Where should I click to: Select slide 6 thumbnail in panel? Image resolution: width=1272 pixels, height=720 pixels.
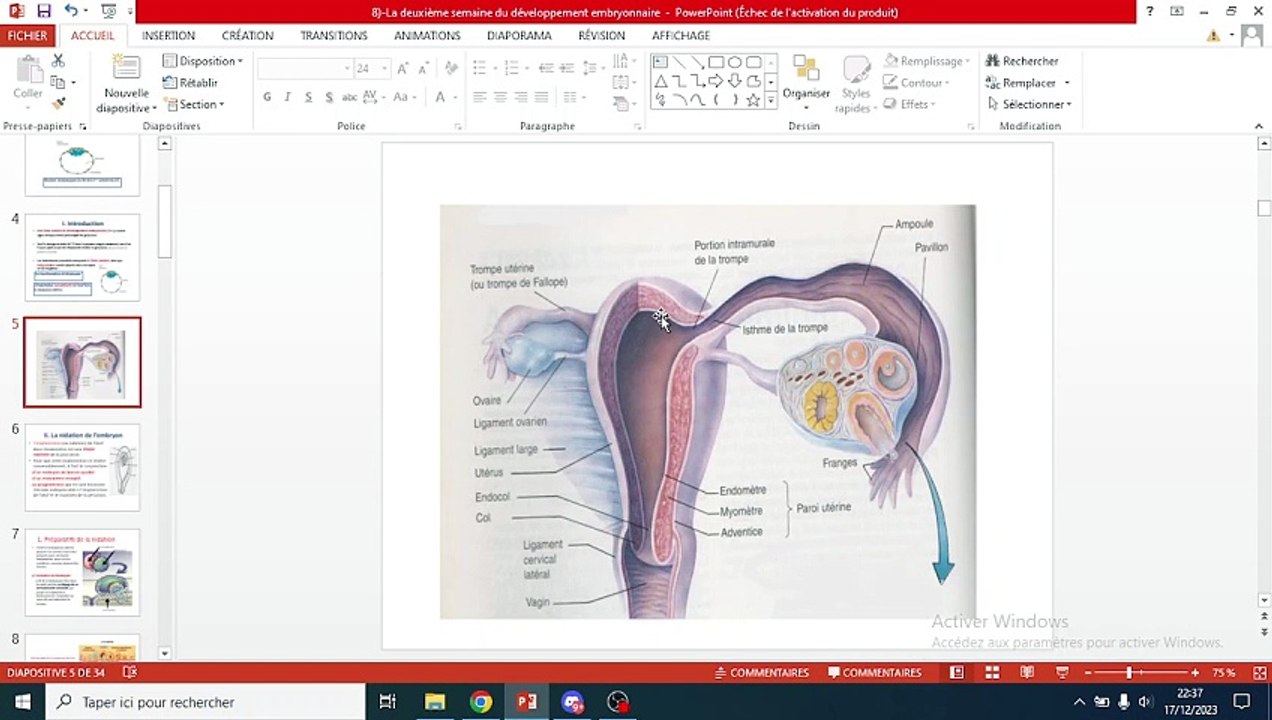pyautogui.click(x=82, y=467)
